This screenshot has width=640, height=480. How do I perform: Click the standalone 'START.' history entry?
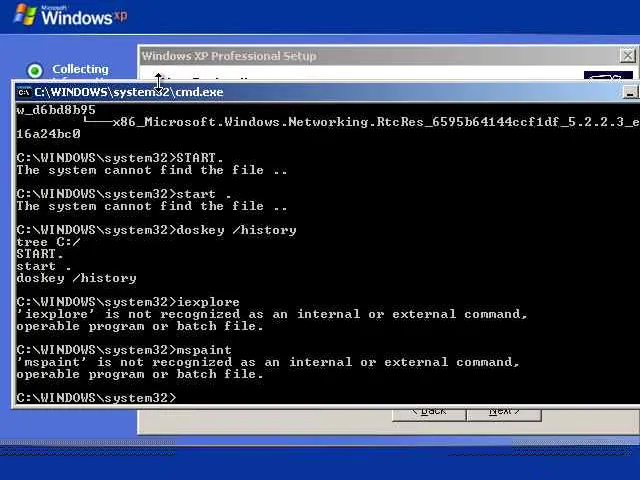tap(40, 254)
